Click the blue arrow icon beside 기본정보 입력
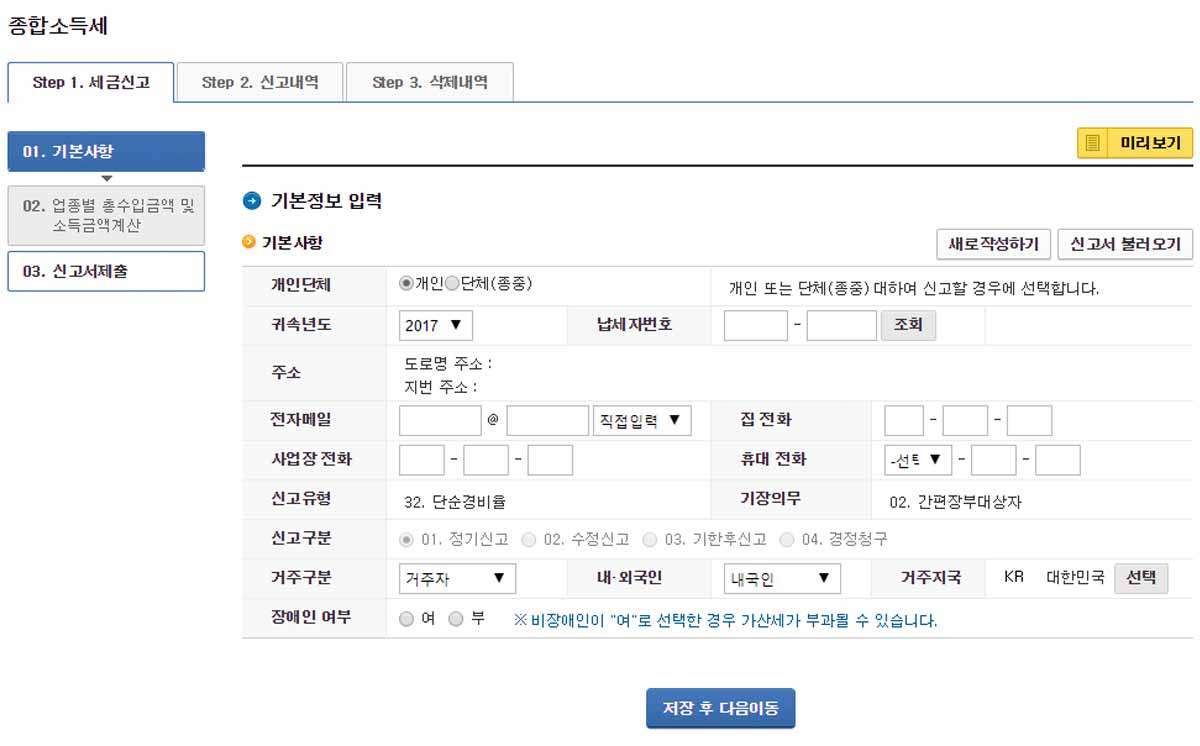 252,201
